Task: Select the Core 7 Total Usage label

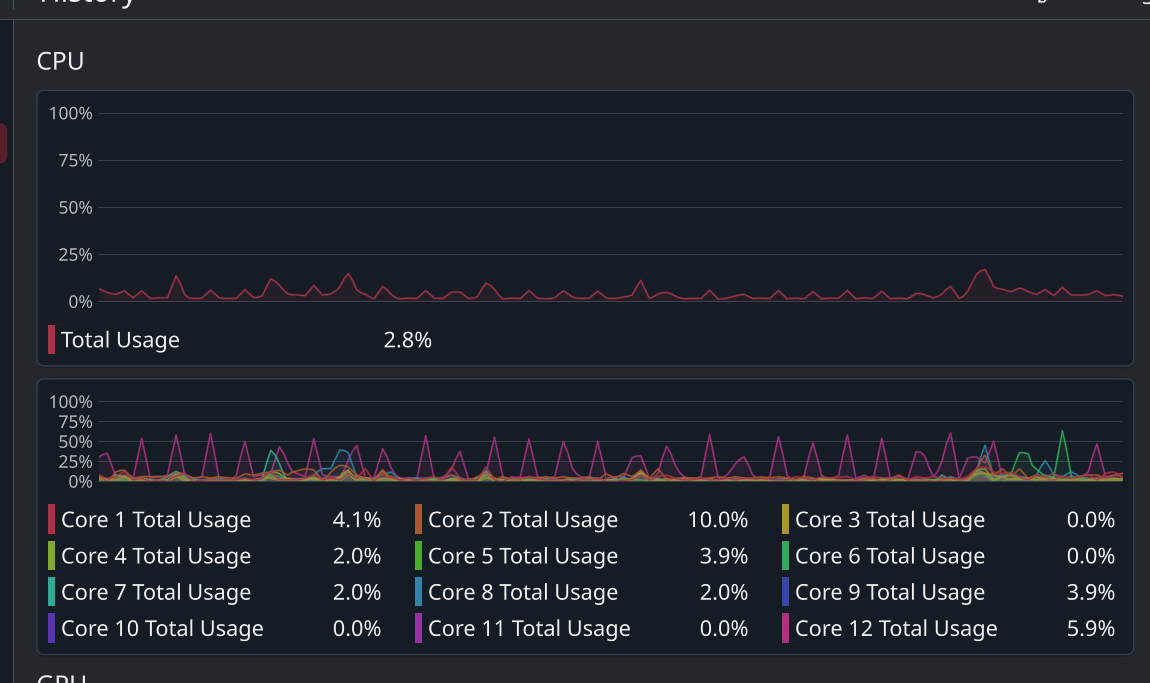Action: point(156,593)
